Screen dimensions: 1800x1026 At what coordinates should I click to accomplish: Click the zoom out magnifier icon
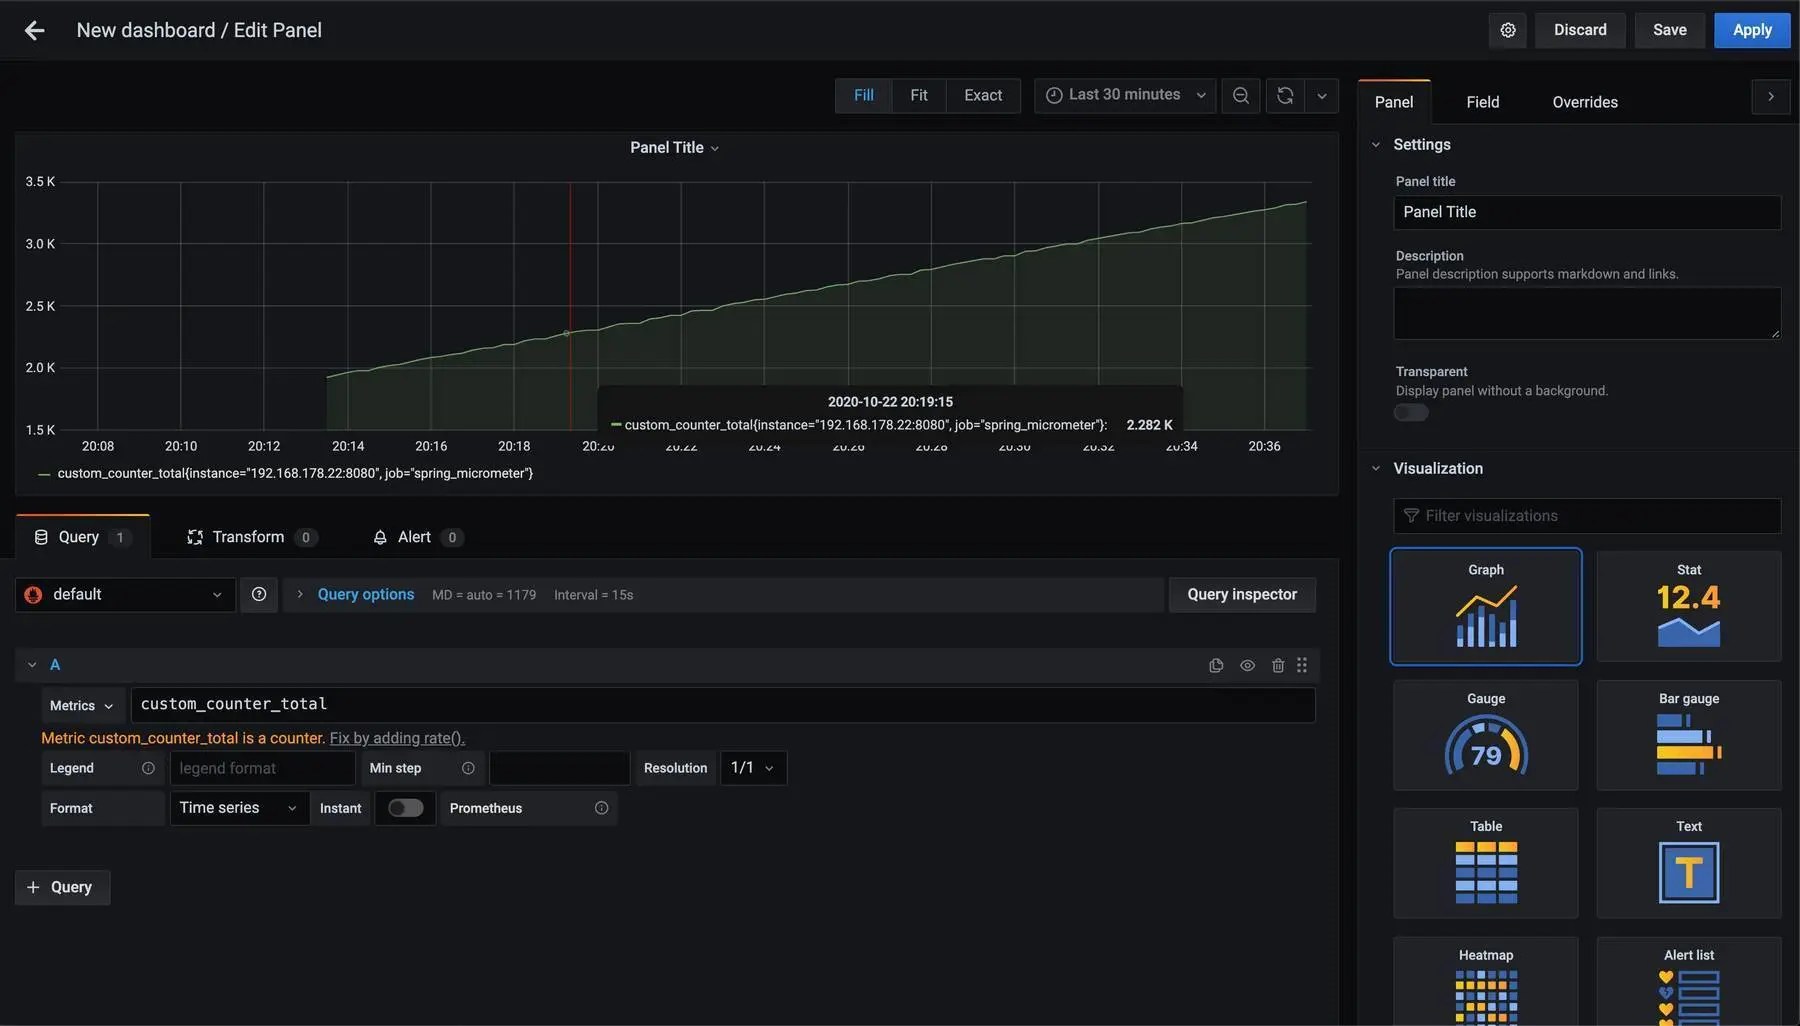coord(1240,94)
